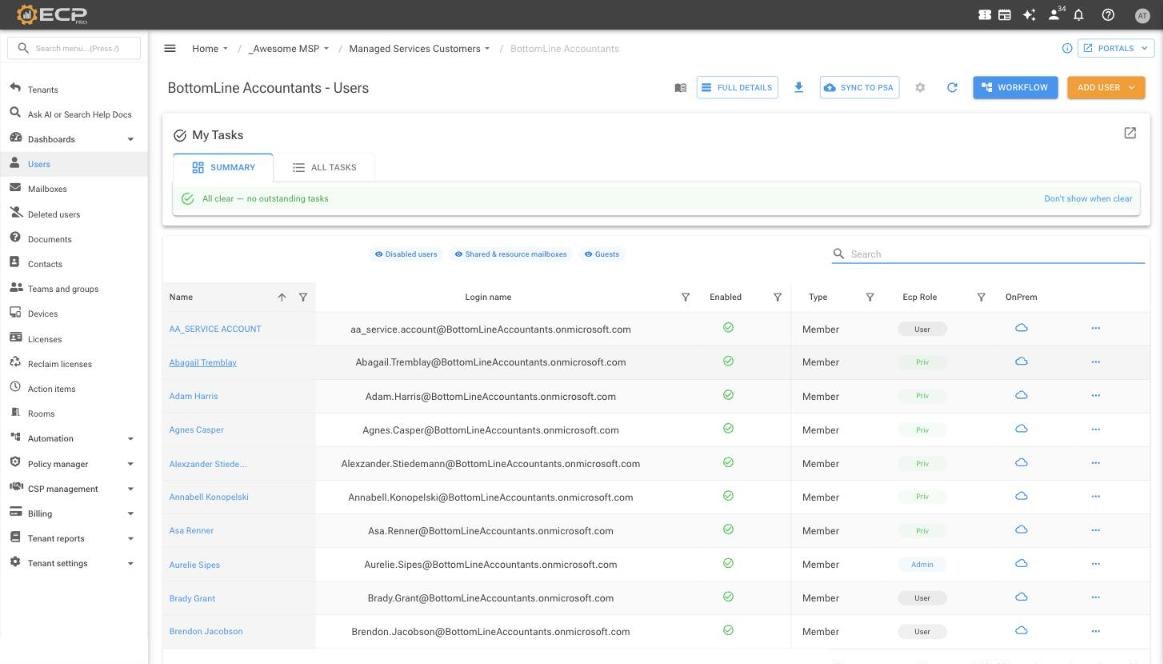
Task: Toggle Guests visibility filter
Action: click(602, 254)
